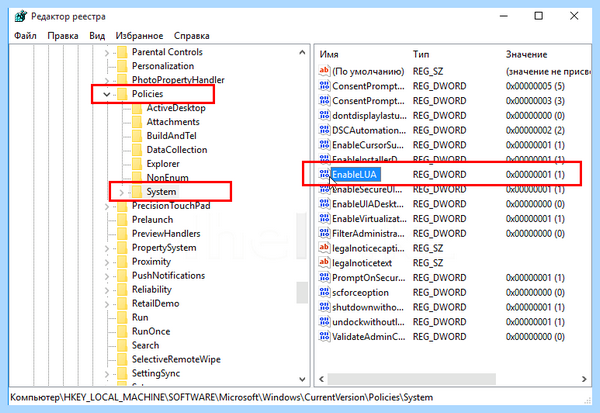Click the values pane scroll right arrow
Screen dimensions: 600x413
pos(584,379)
